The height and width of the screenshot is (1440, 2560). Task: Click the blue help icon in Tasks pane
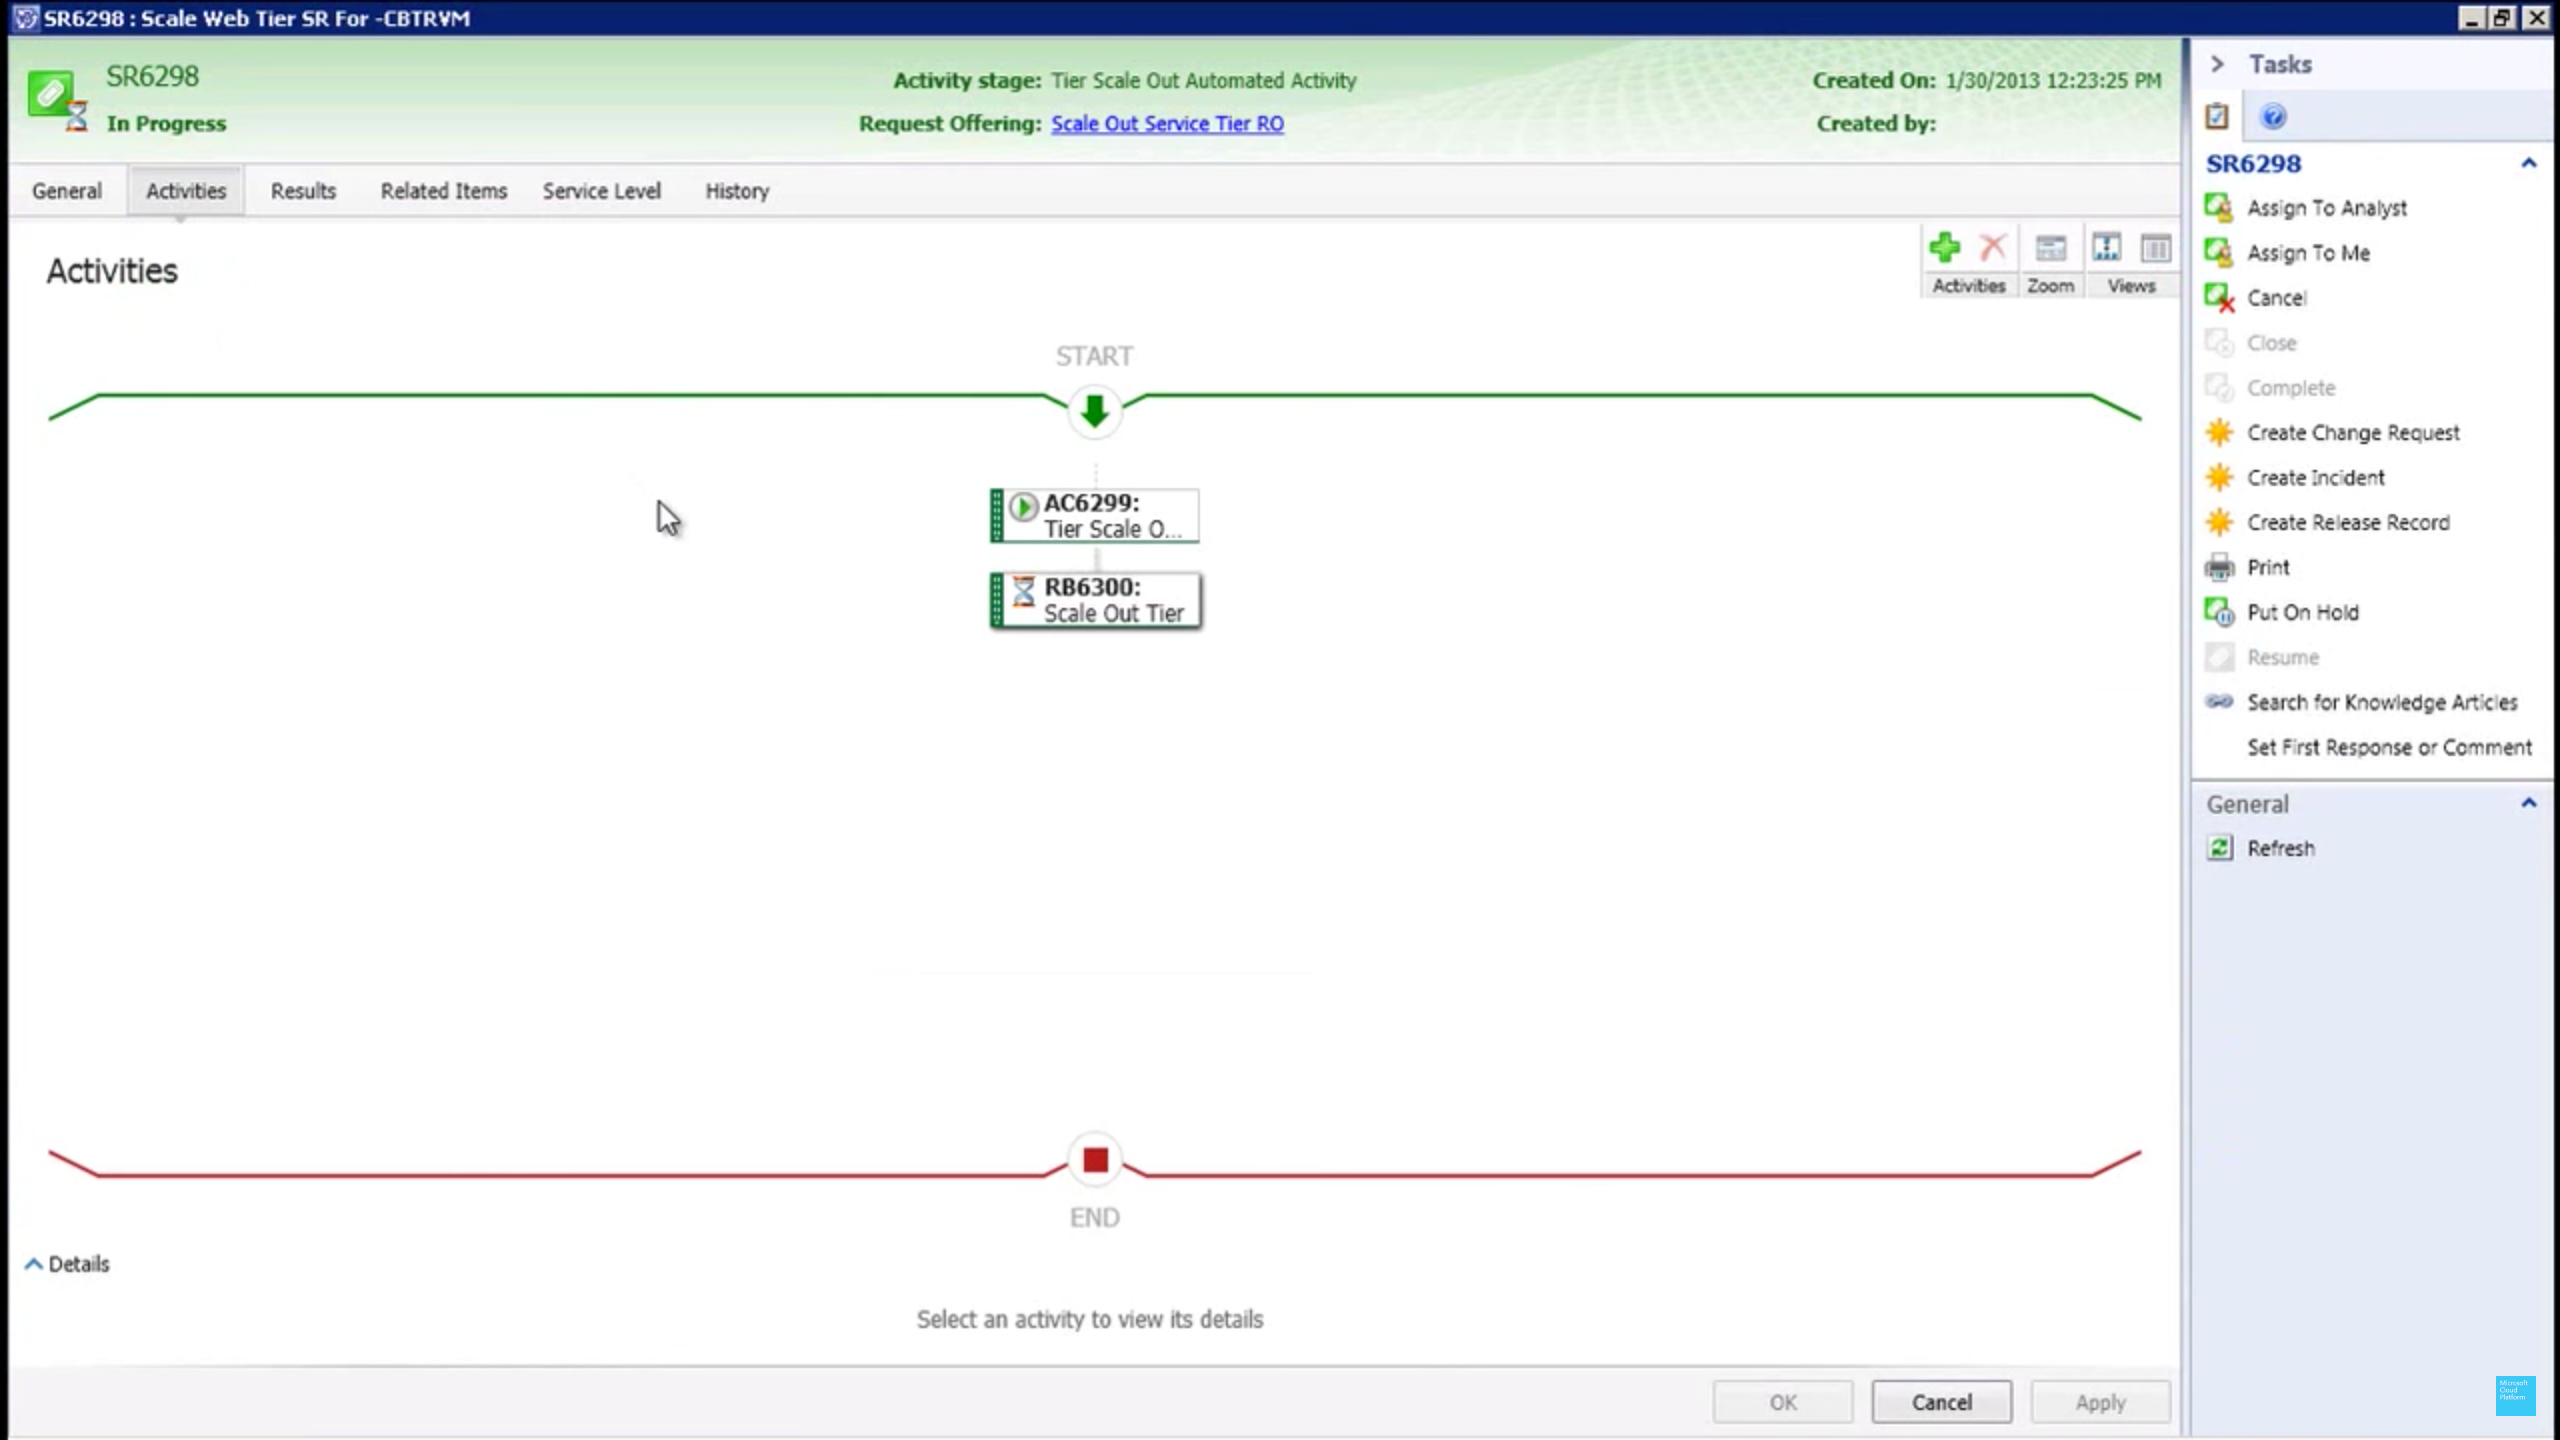pos(2273,117)
